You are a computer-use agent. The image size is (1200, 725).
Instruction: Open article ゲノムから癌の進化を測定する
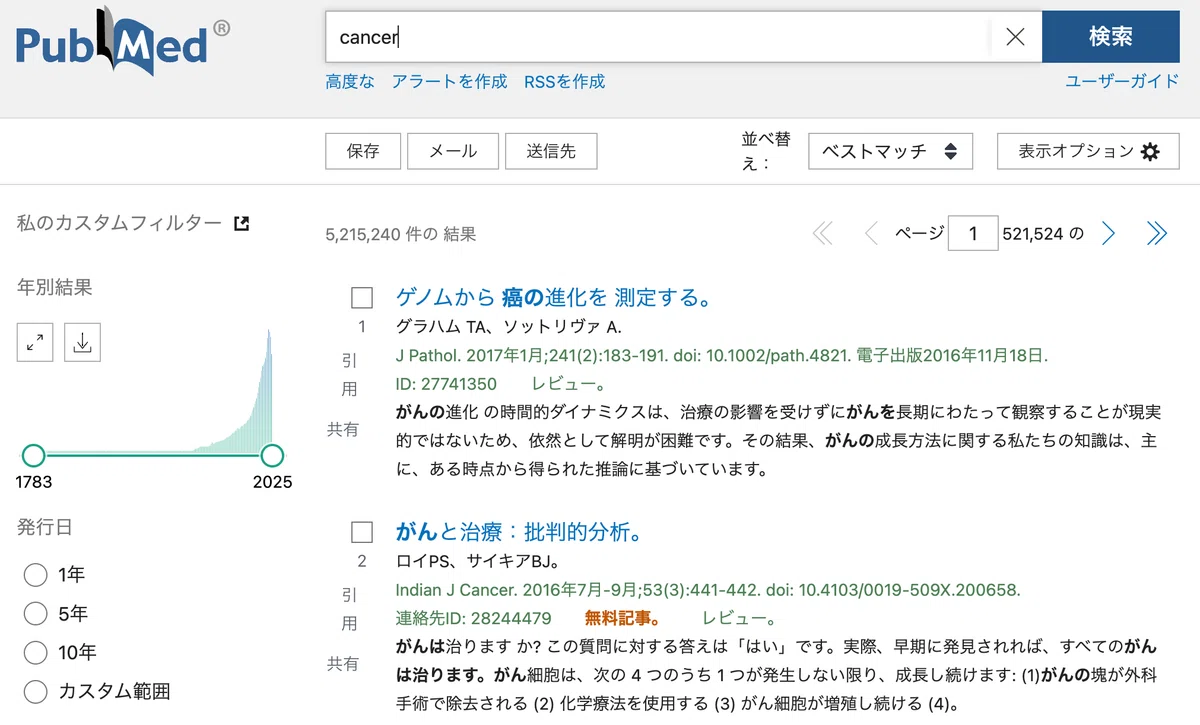(x=553, y=297)
